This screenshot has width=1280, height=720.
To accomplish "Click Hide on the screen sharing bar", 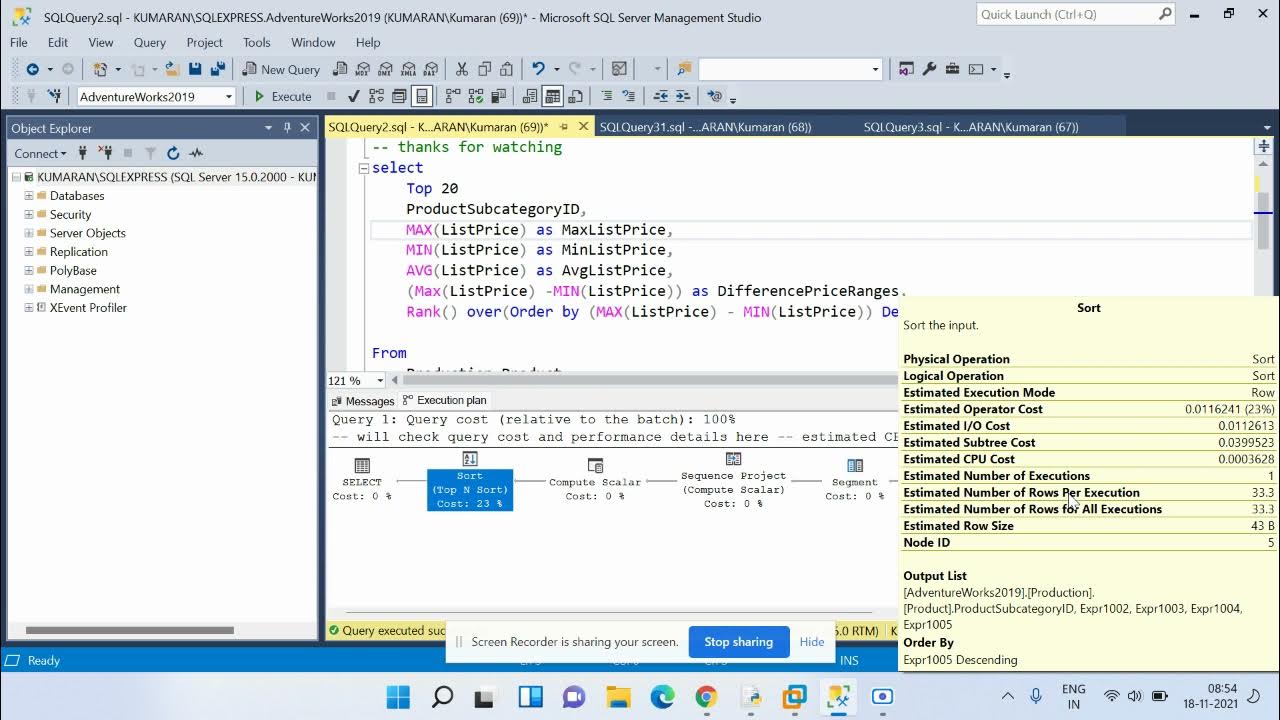I will click(x=812, y=642).
